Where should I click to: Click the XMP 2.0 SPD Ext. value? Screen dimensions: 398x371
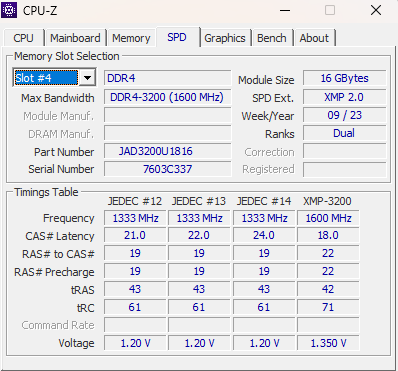tap(344, 97)
